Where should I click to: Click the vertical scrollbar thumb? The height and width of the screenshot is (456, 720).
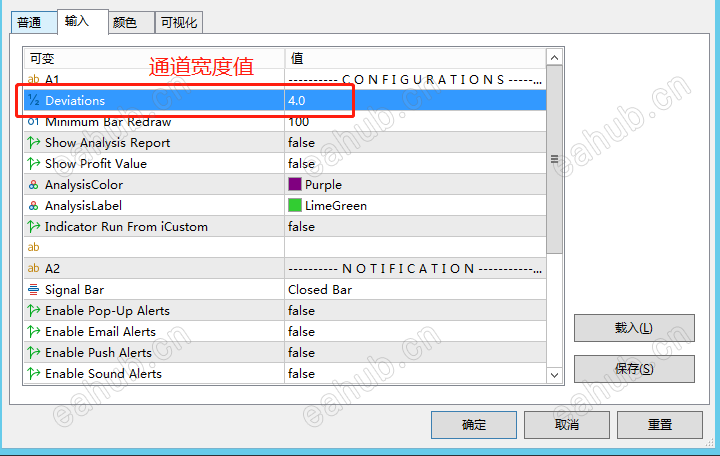(554, 159)
